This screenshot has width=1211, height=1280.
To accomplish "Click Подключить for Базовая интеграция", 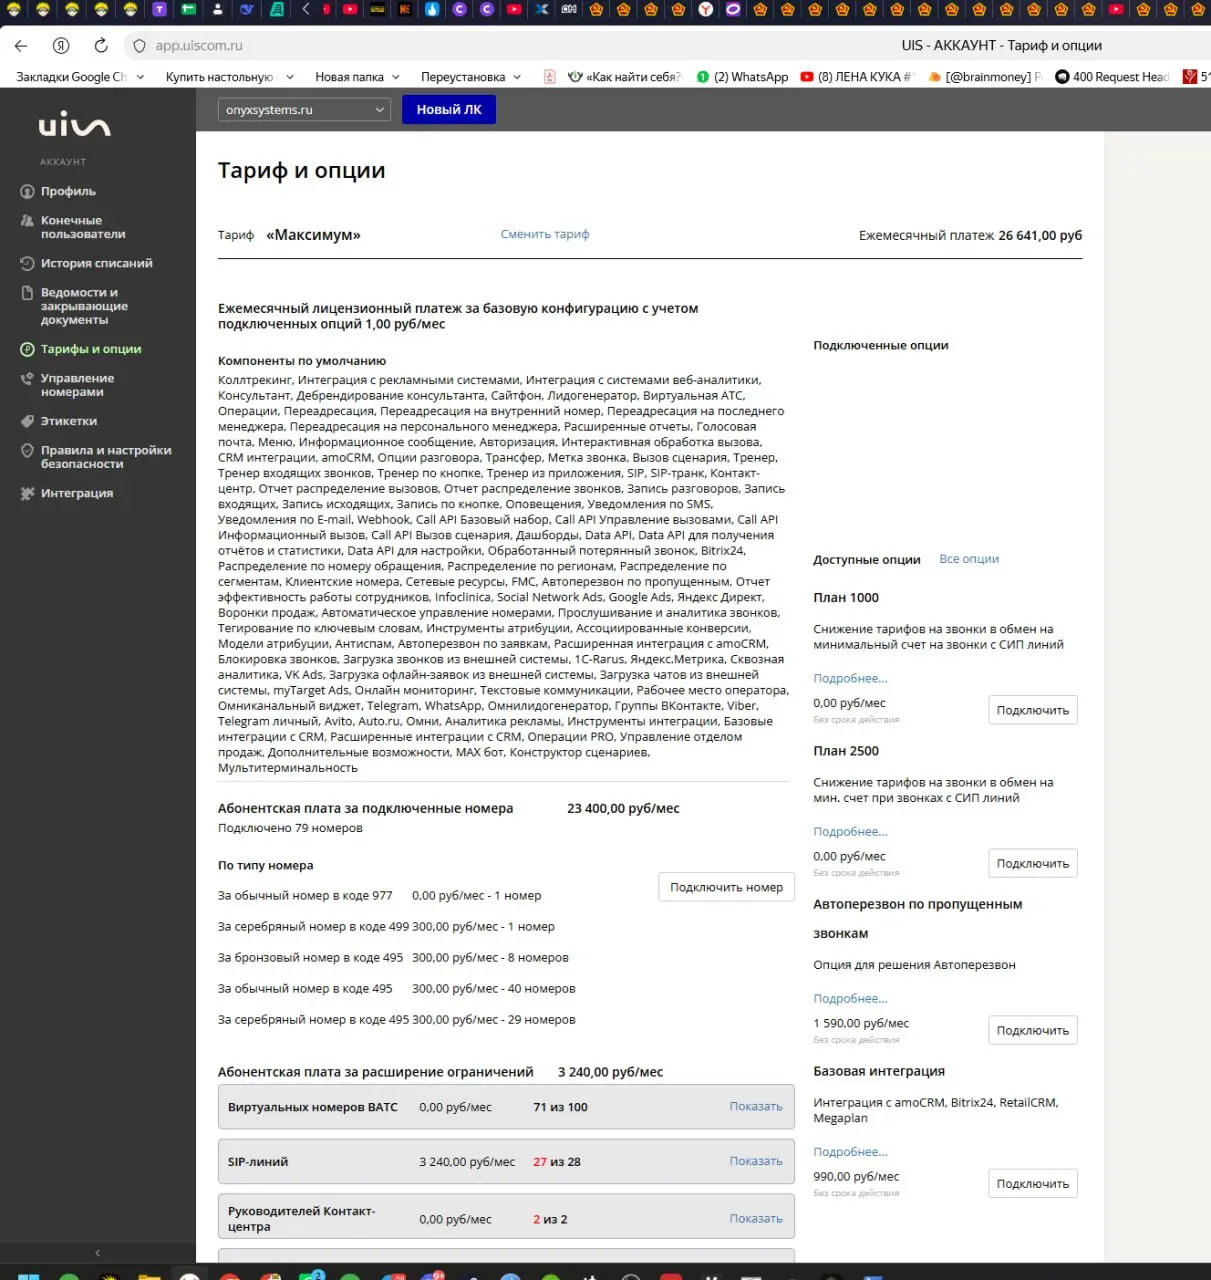I will tap(1033, 1183).
